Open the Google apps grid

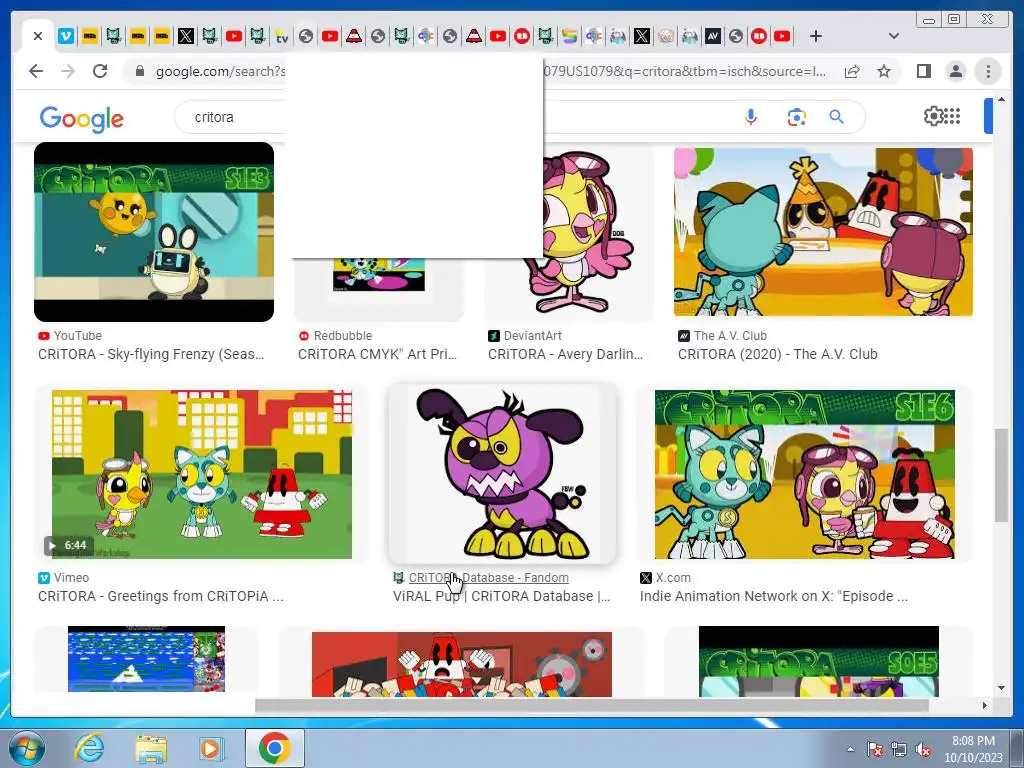(953, 116)
